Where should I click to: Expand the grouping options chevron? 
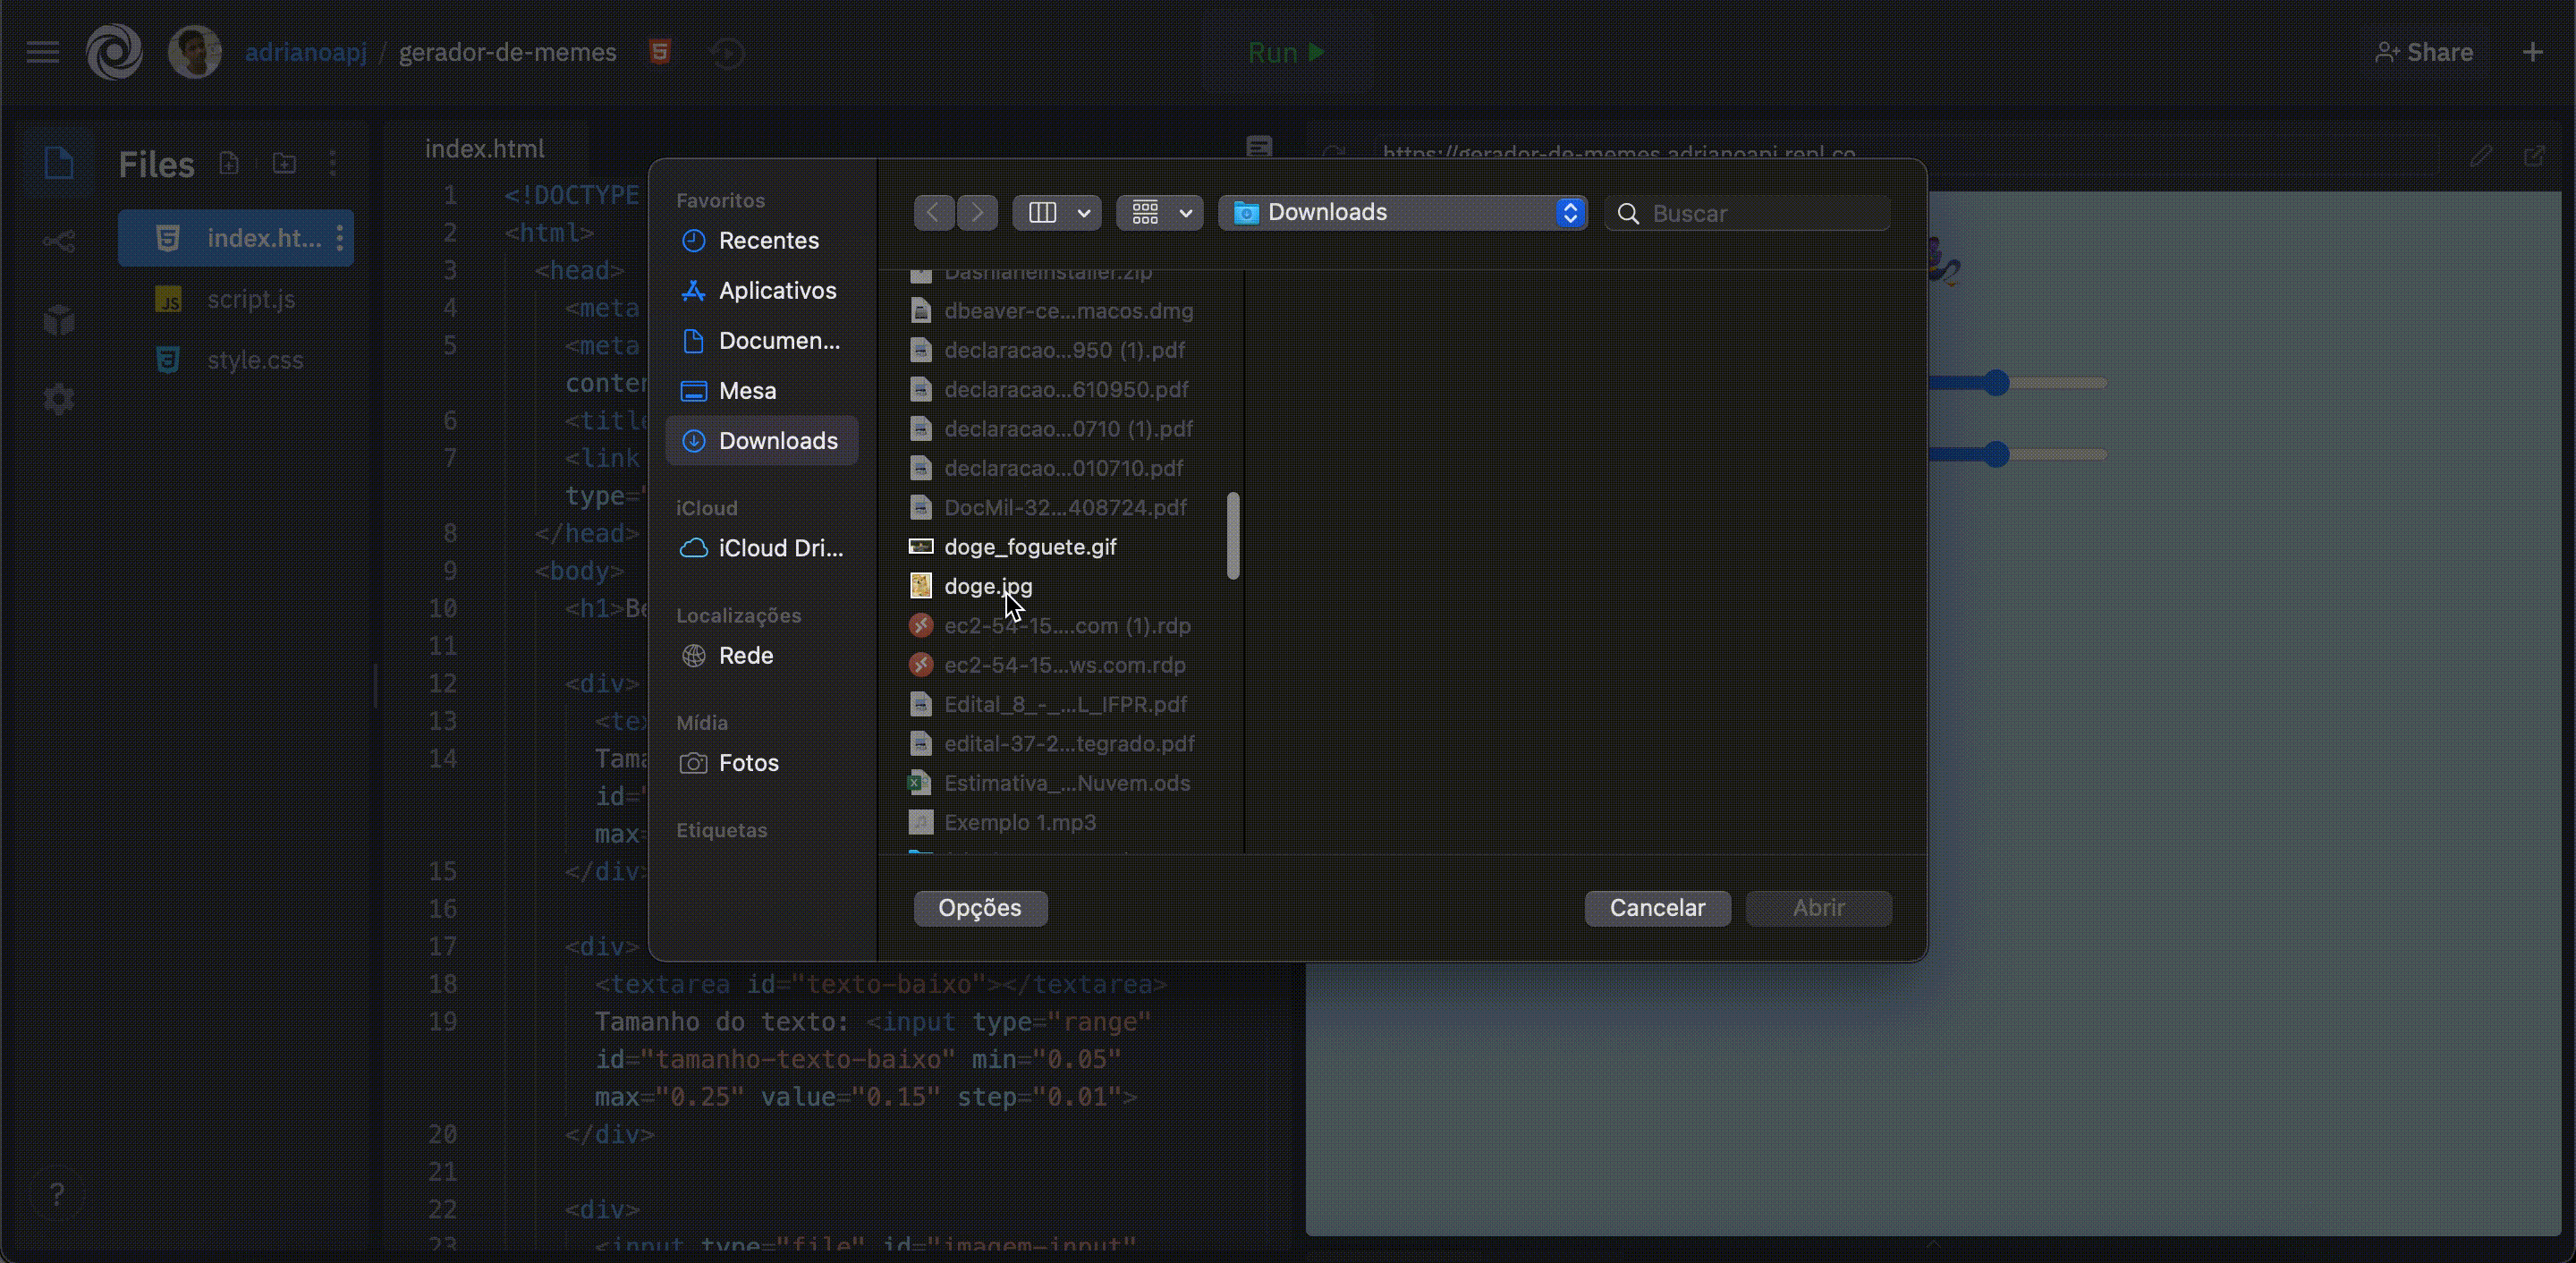[1185, 213]
